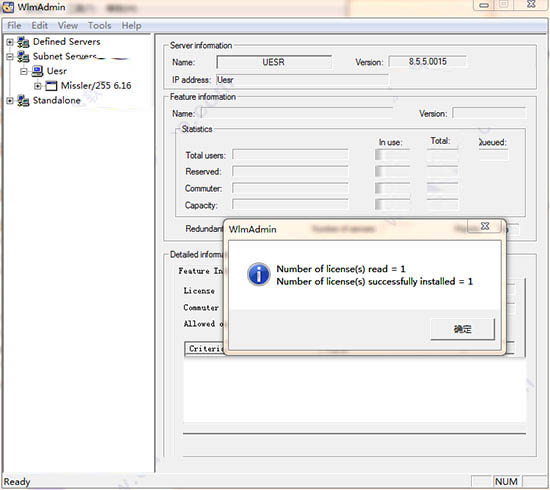Expand the Missler/255 6.16 node
Image resolution: width=550 pixels, height=490 pixels.
pyautogui.click(x=38, y=86)
